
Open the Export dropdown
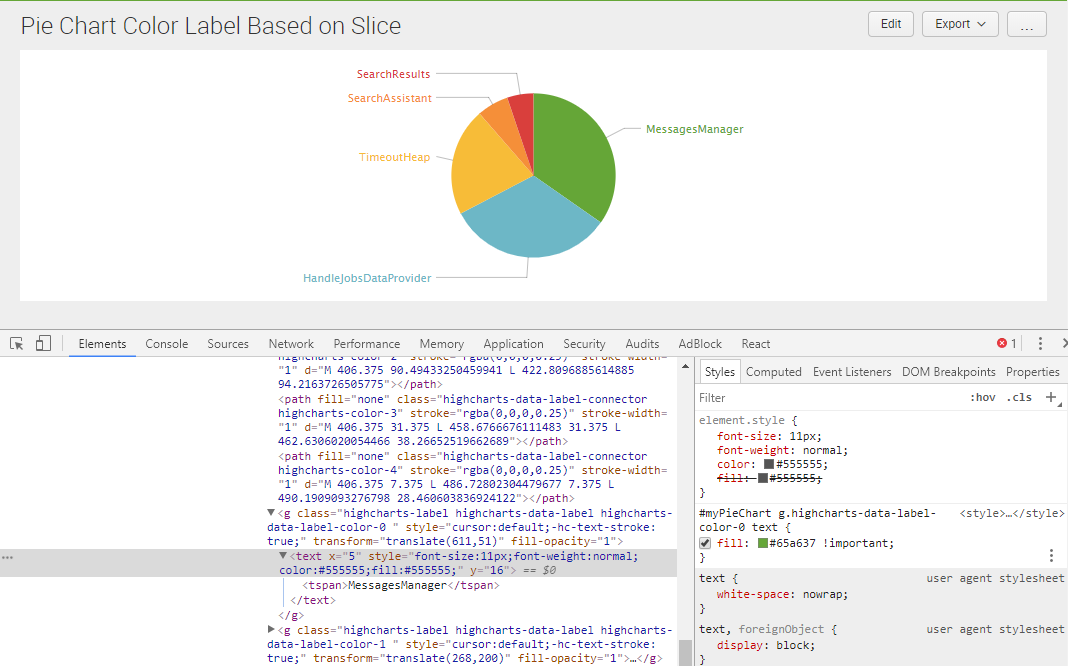(x=959, y=24)
